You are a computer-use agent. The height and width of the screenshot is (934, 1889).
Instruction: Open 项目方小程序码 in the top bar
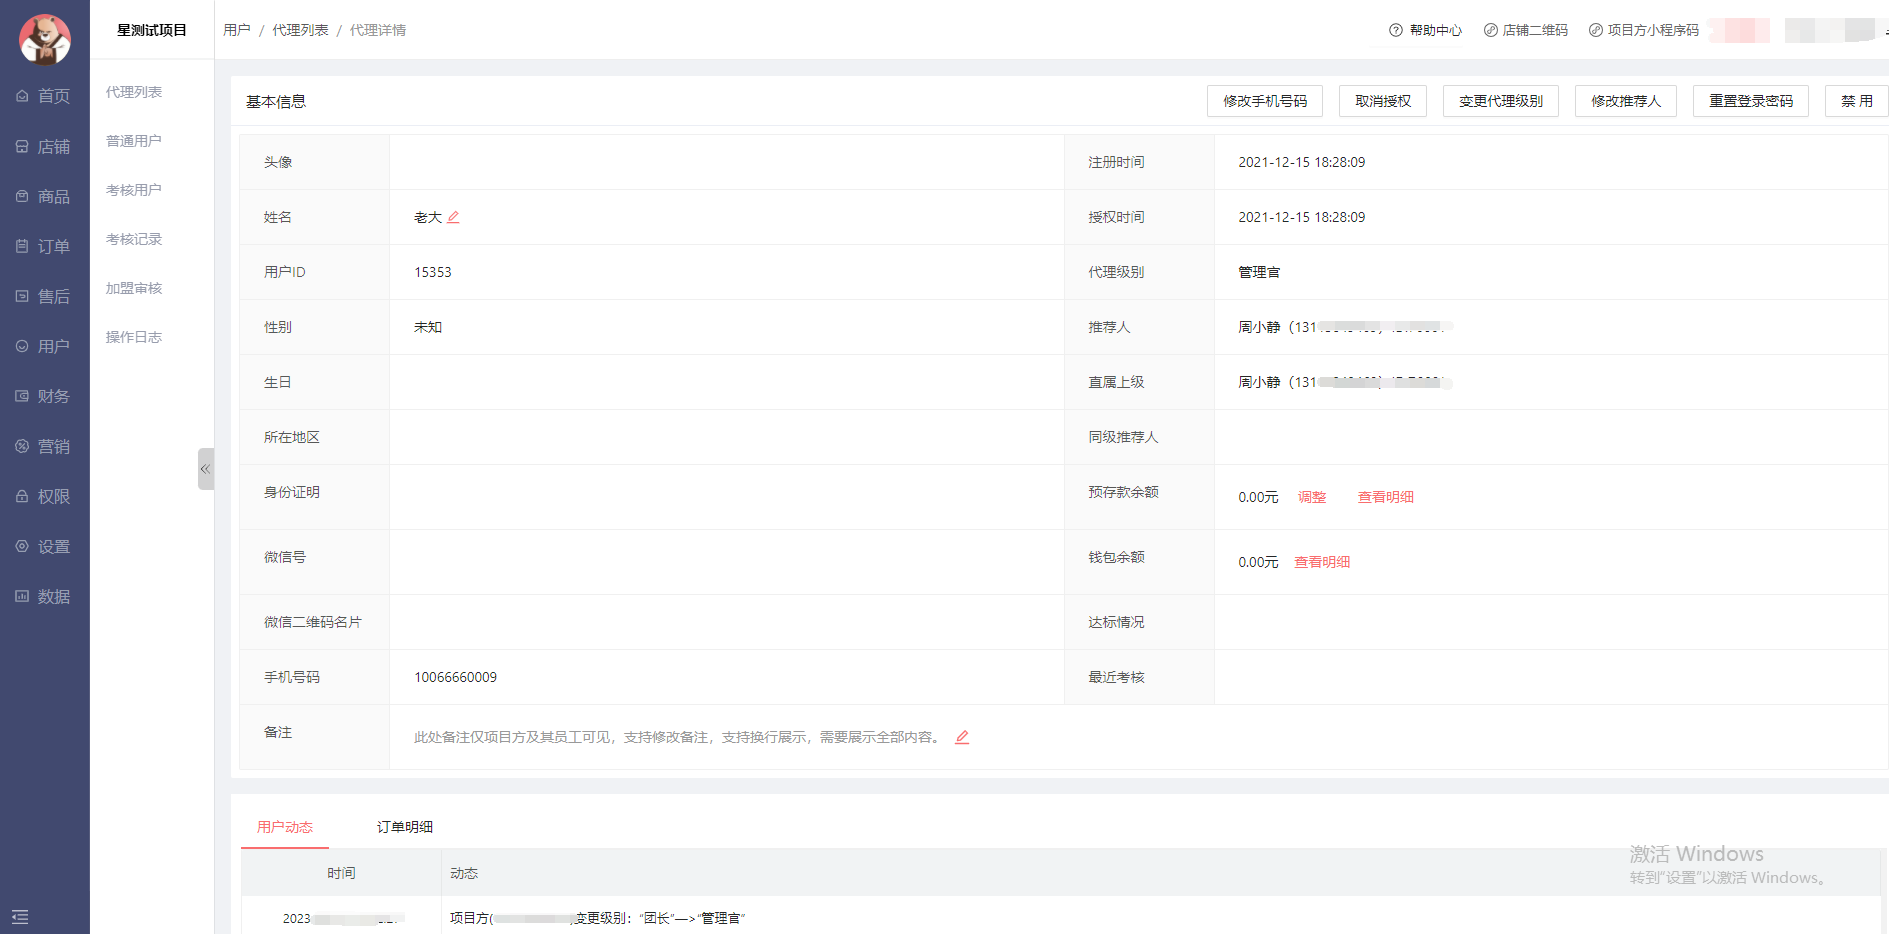coord(1643,30)
